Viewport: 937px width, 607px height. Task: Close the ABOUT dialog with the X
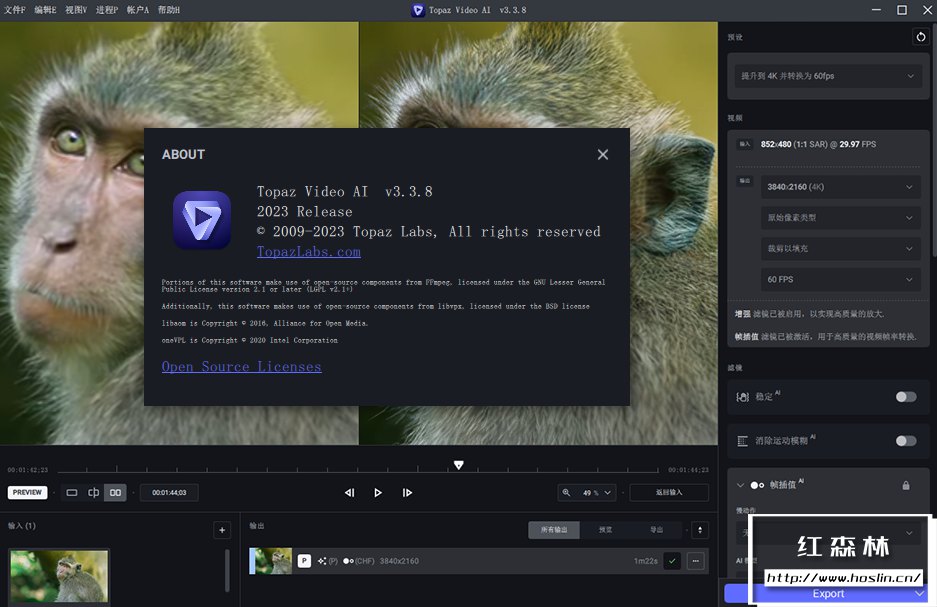[x=602, y=154]
